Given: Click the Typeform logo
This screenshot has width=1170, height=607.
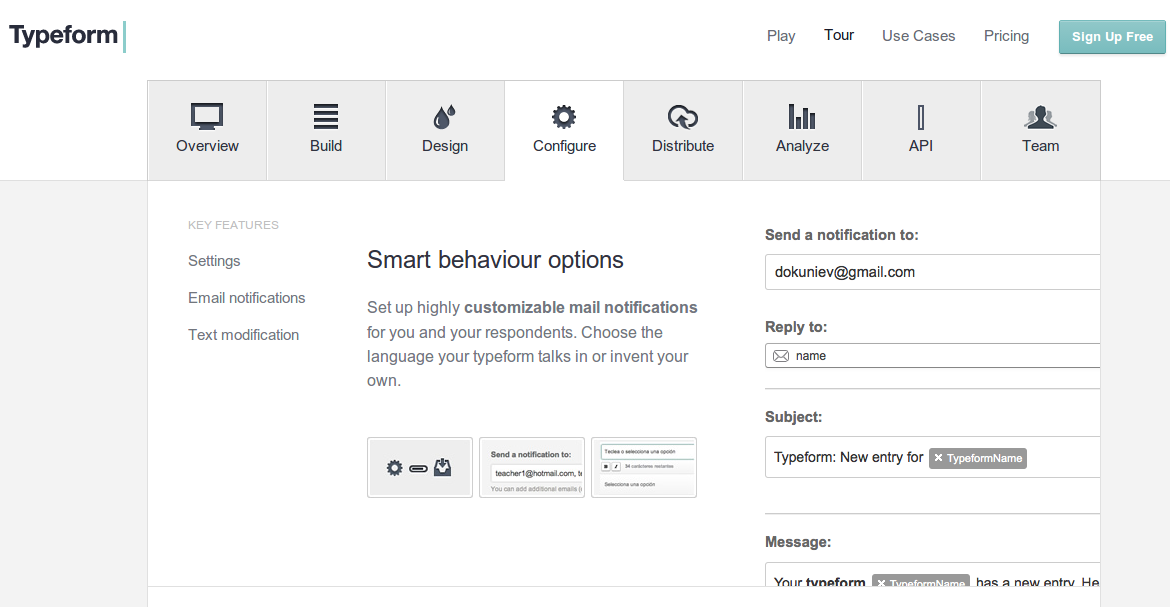Looking at the screenshot, I should pyautogui.click(x=67, y=36).
